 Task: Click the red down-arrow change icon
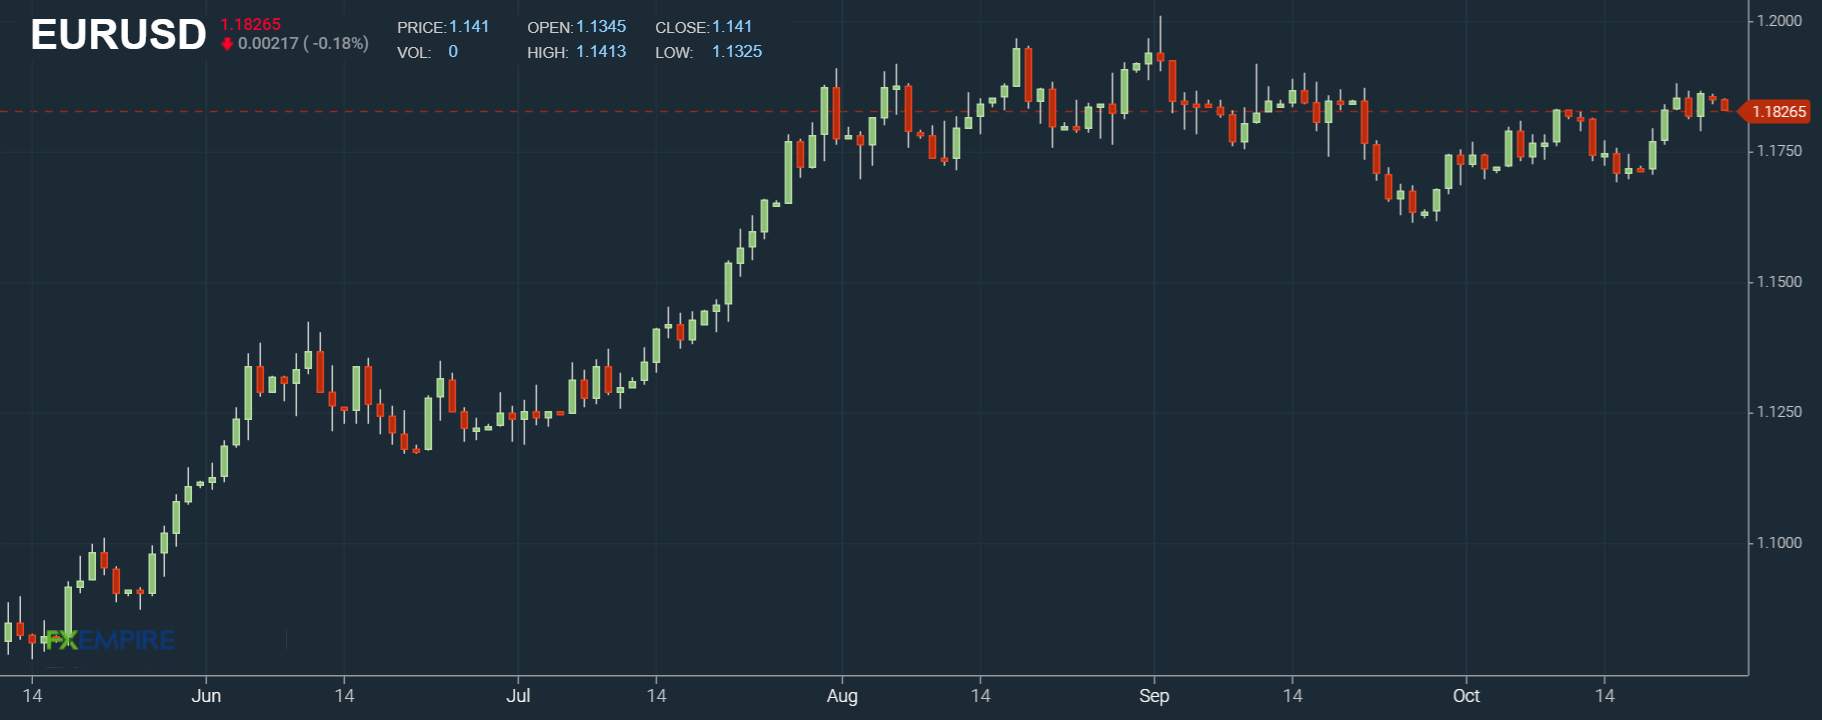coord(227,44)
